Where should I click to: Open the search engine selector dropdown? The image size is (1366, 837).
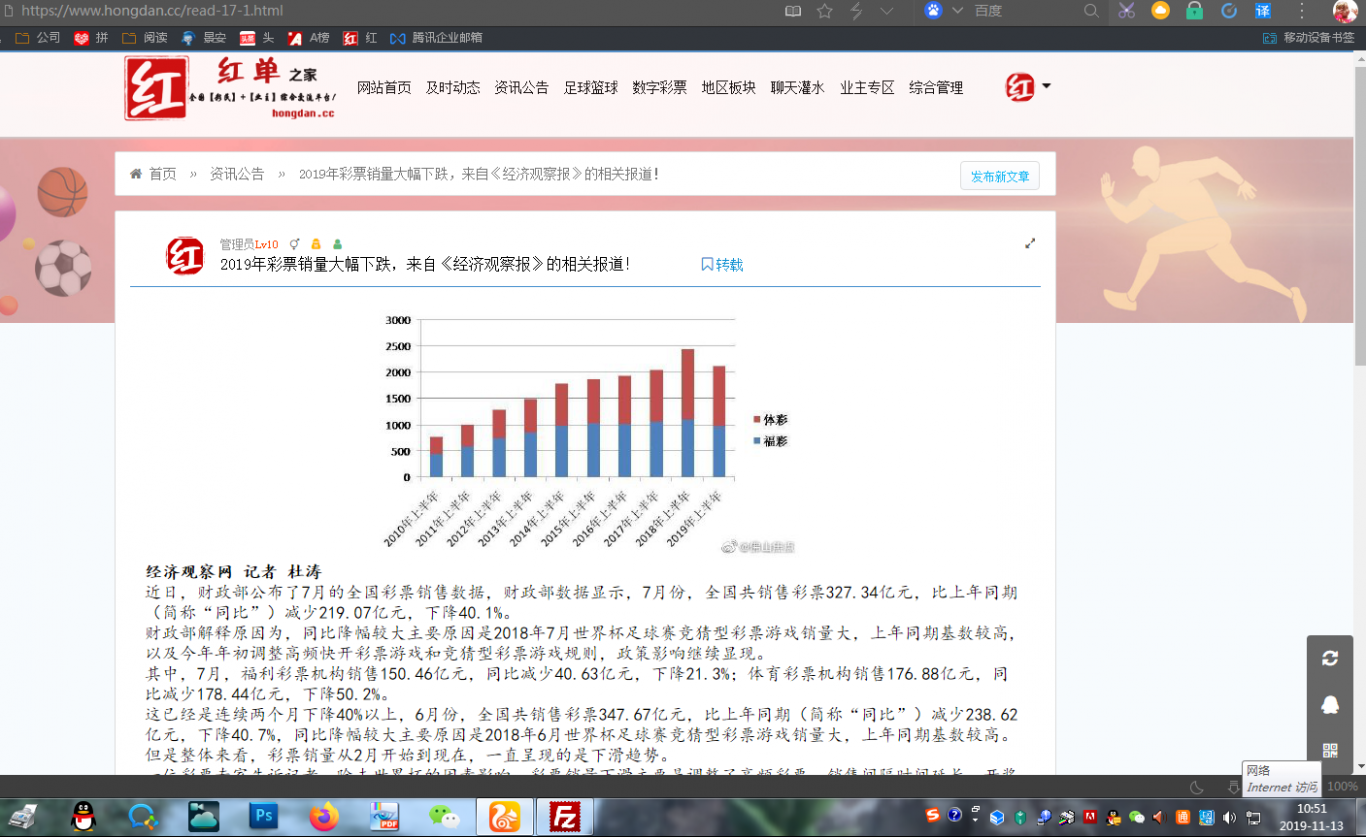pos(957,11)
